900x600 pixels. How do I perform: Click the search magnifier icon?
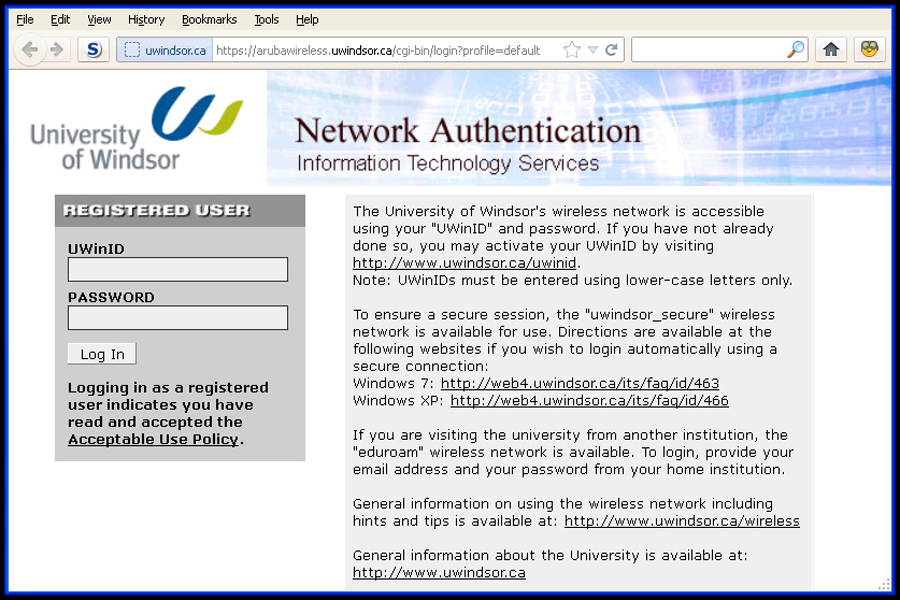point(796,50)
